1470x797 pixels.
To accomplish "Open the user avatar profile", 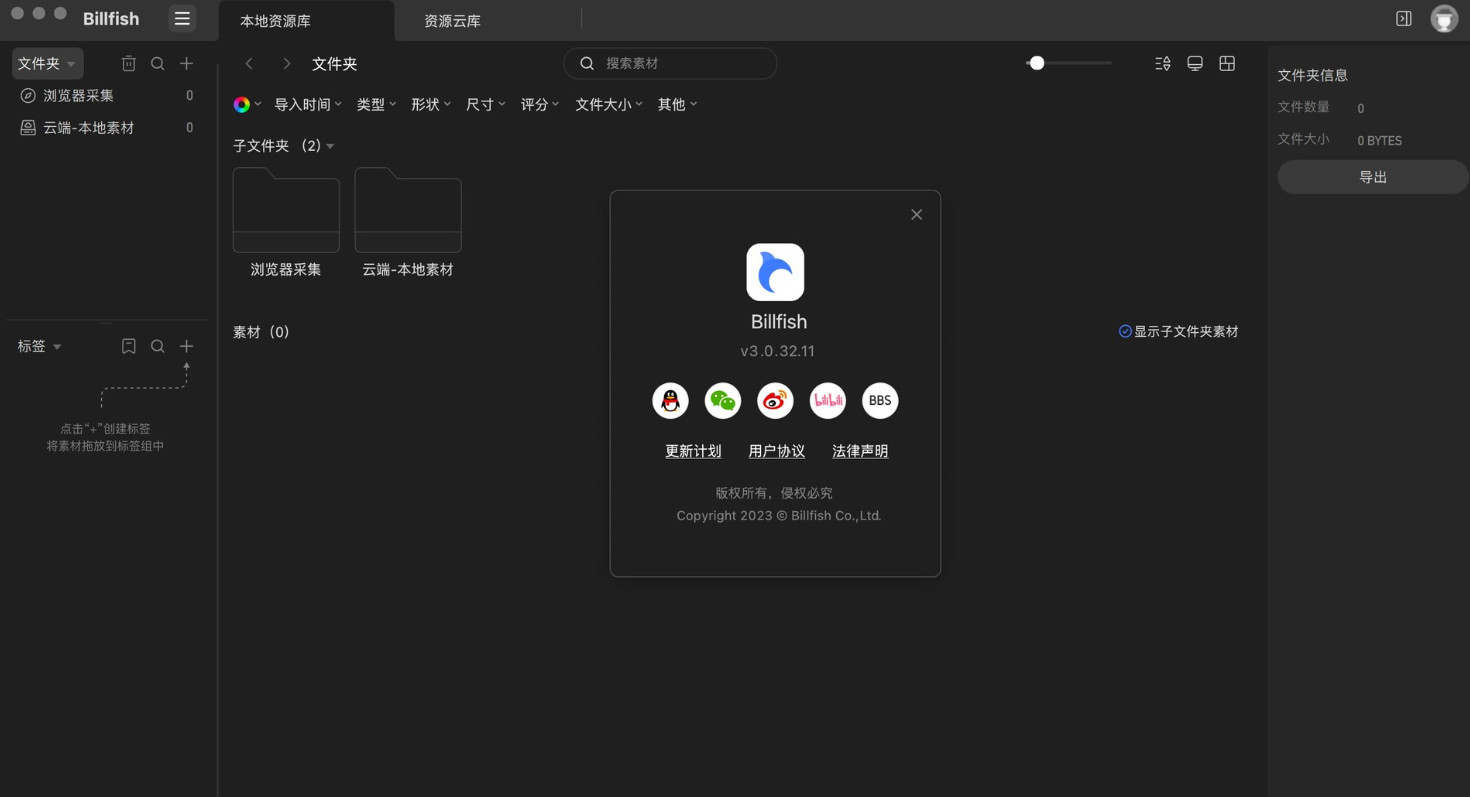I will pos(1444,19).
